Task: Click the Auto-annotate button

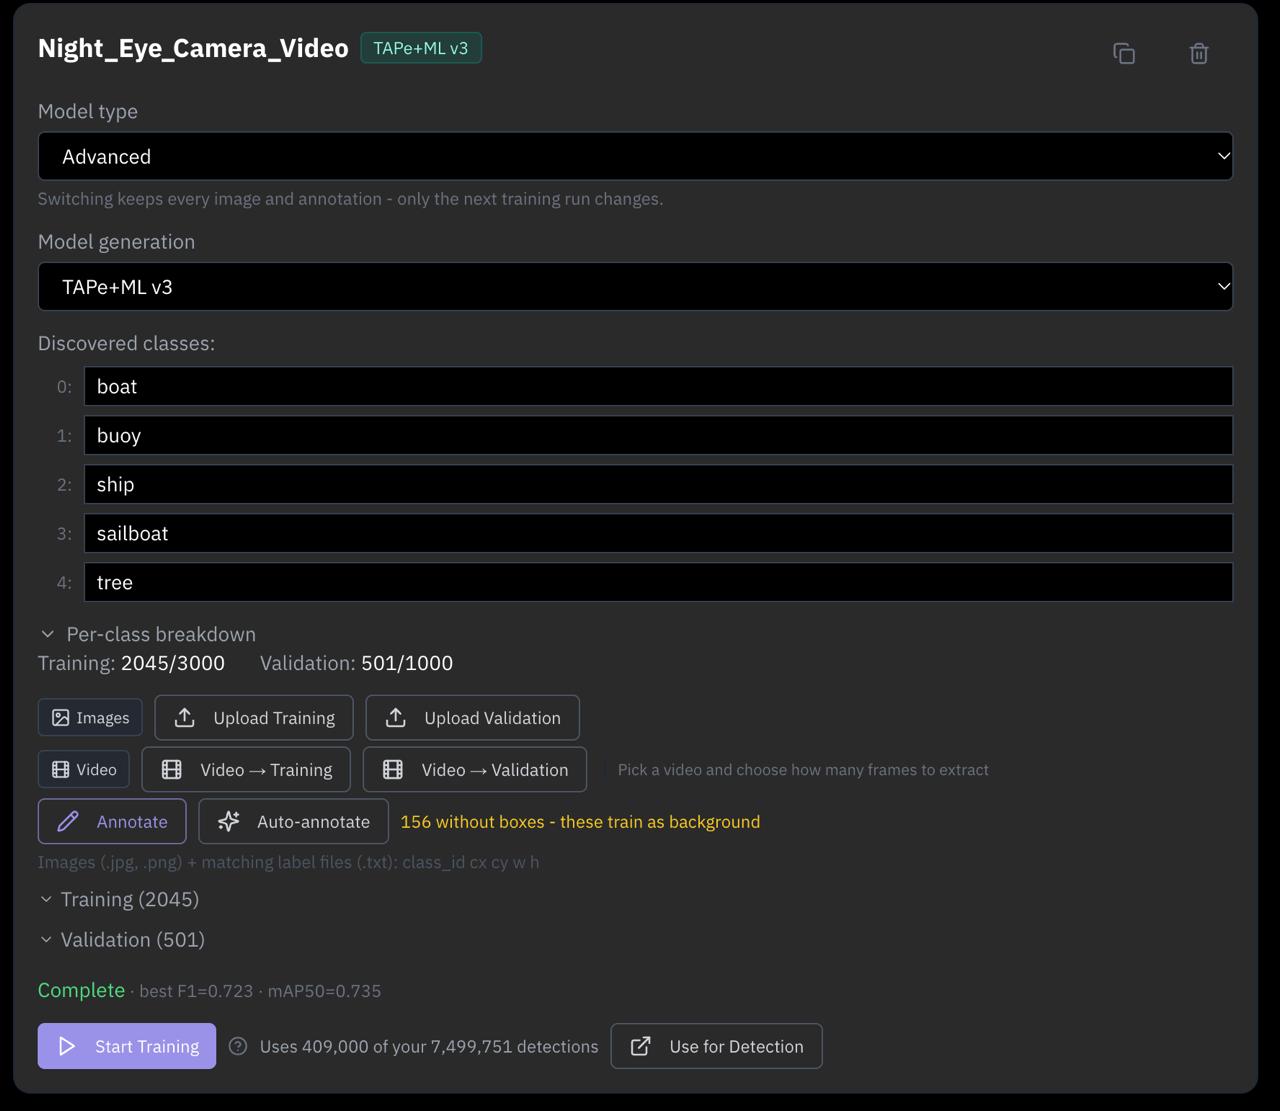Action: tap(293, 821)
